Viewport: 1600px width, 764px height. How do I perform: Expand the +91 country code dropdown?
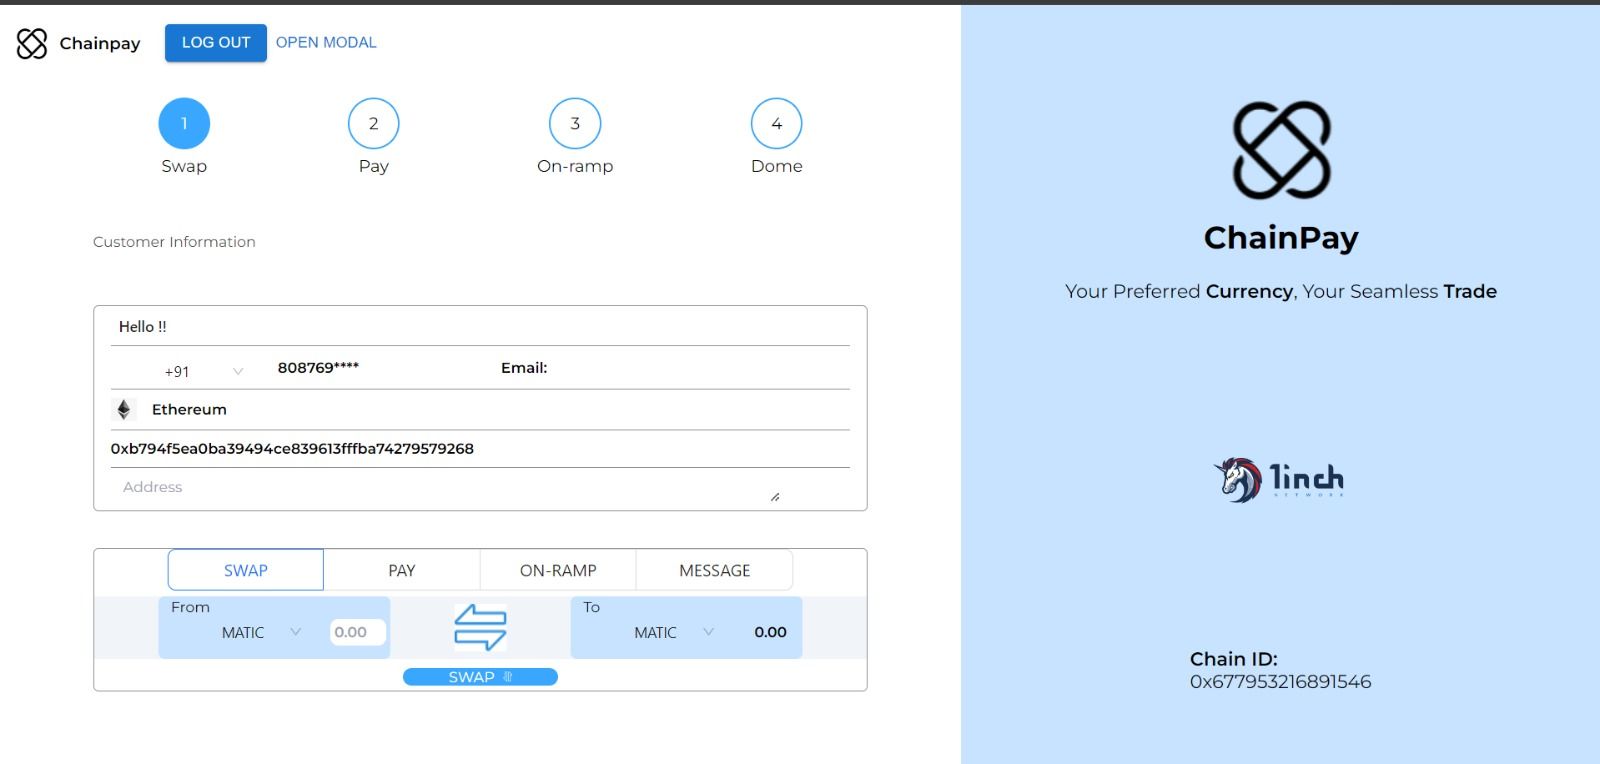203,371
